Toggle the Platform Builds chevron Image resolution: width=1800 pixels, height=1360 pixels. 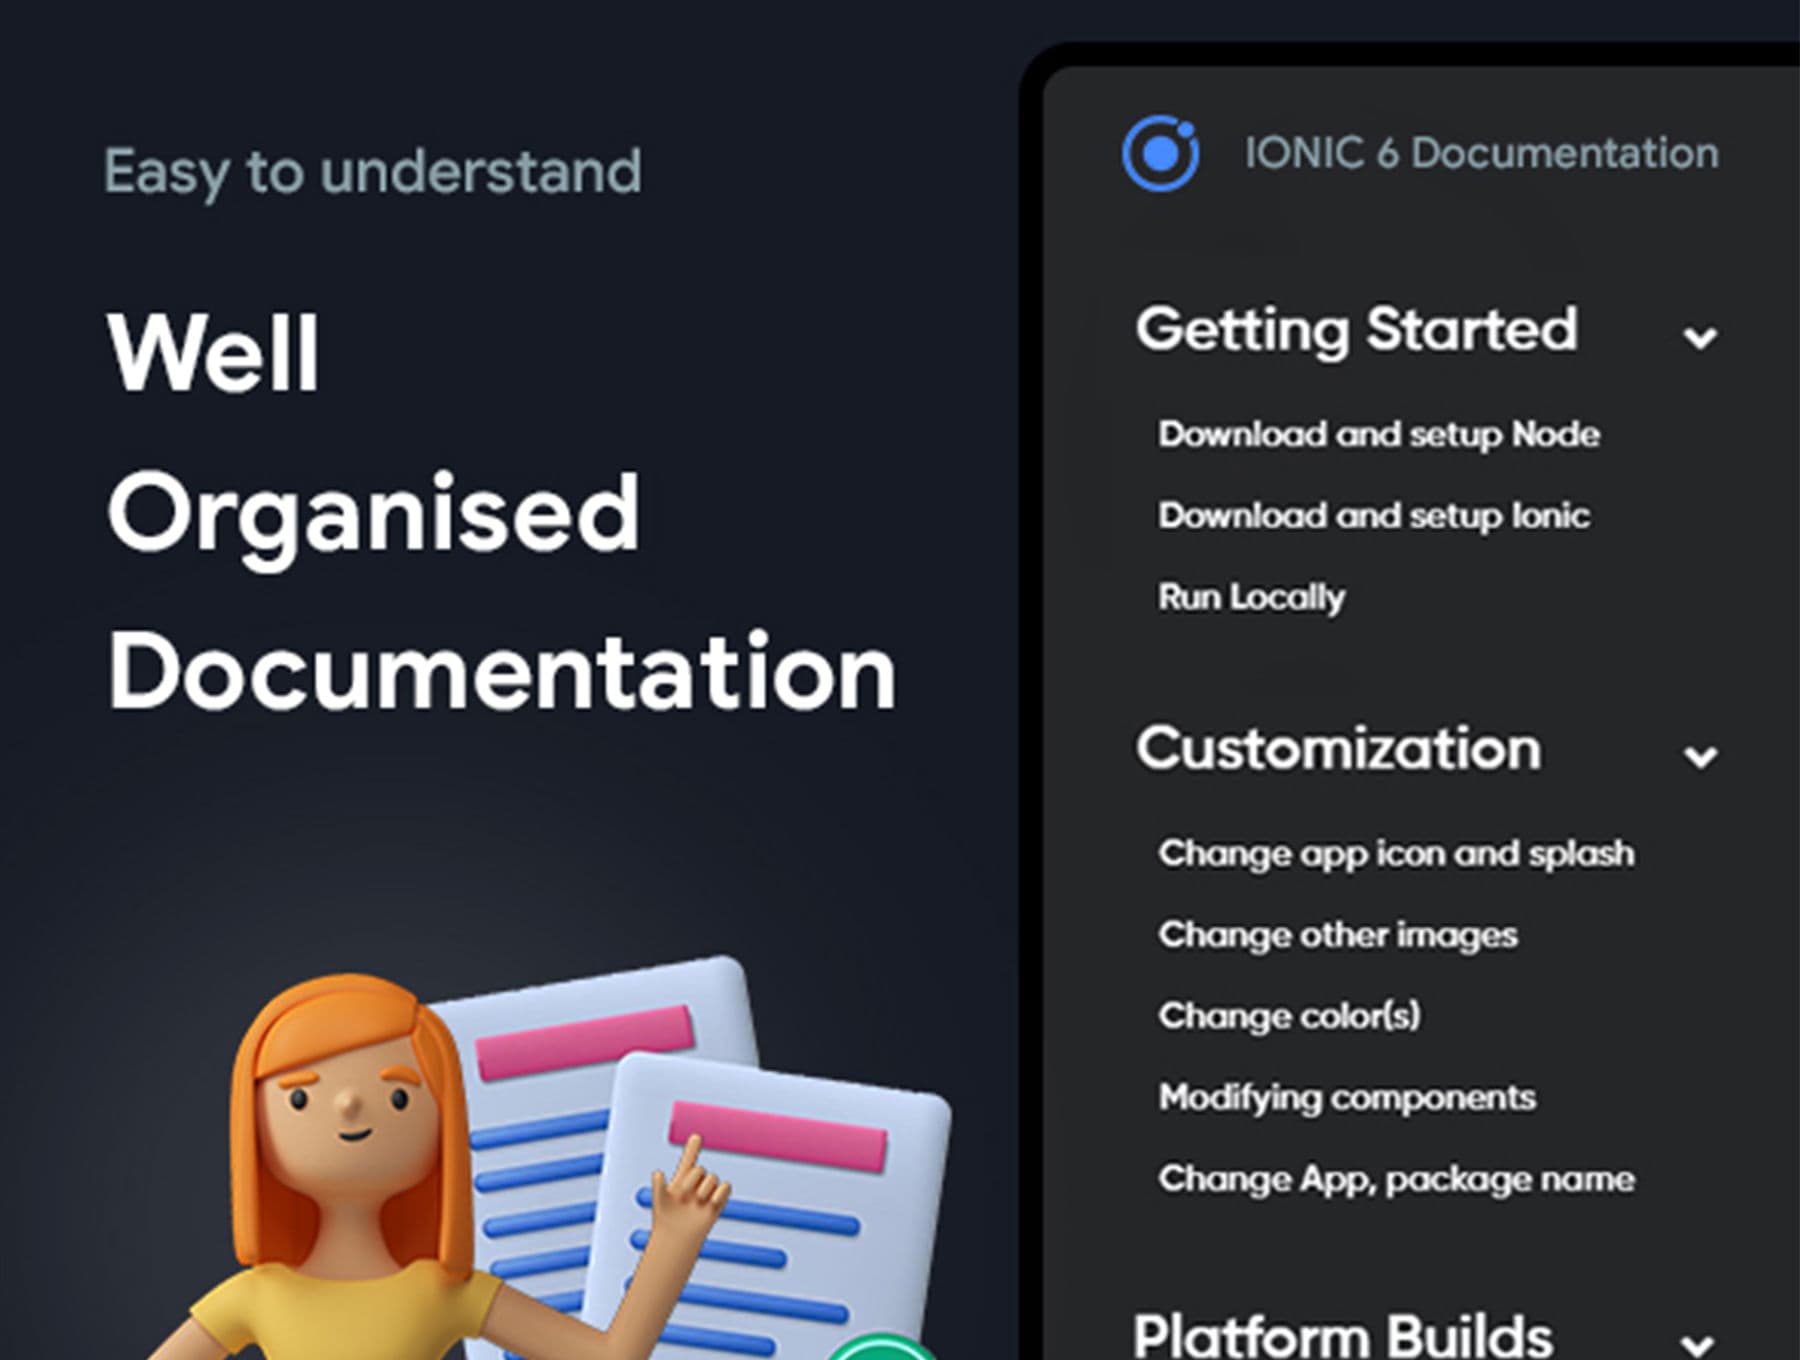pos(1697,1343)
